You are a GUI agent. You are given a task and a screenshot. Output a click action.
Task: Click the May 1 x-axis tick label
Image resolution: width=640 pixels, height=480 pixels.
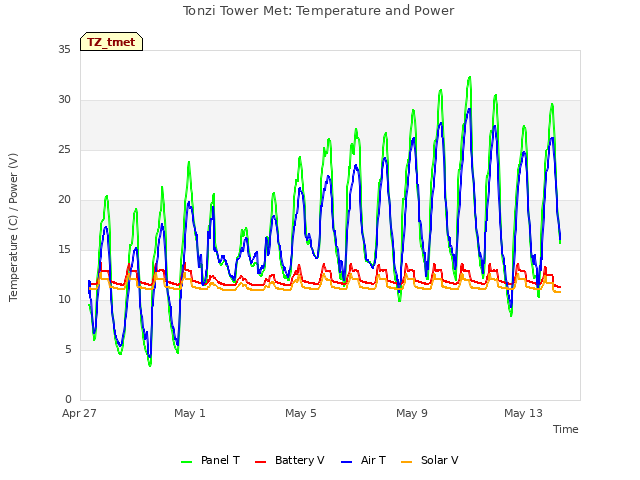[x=190, y=413]
